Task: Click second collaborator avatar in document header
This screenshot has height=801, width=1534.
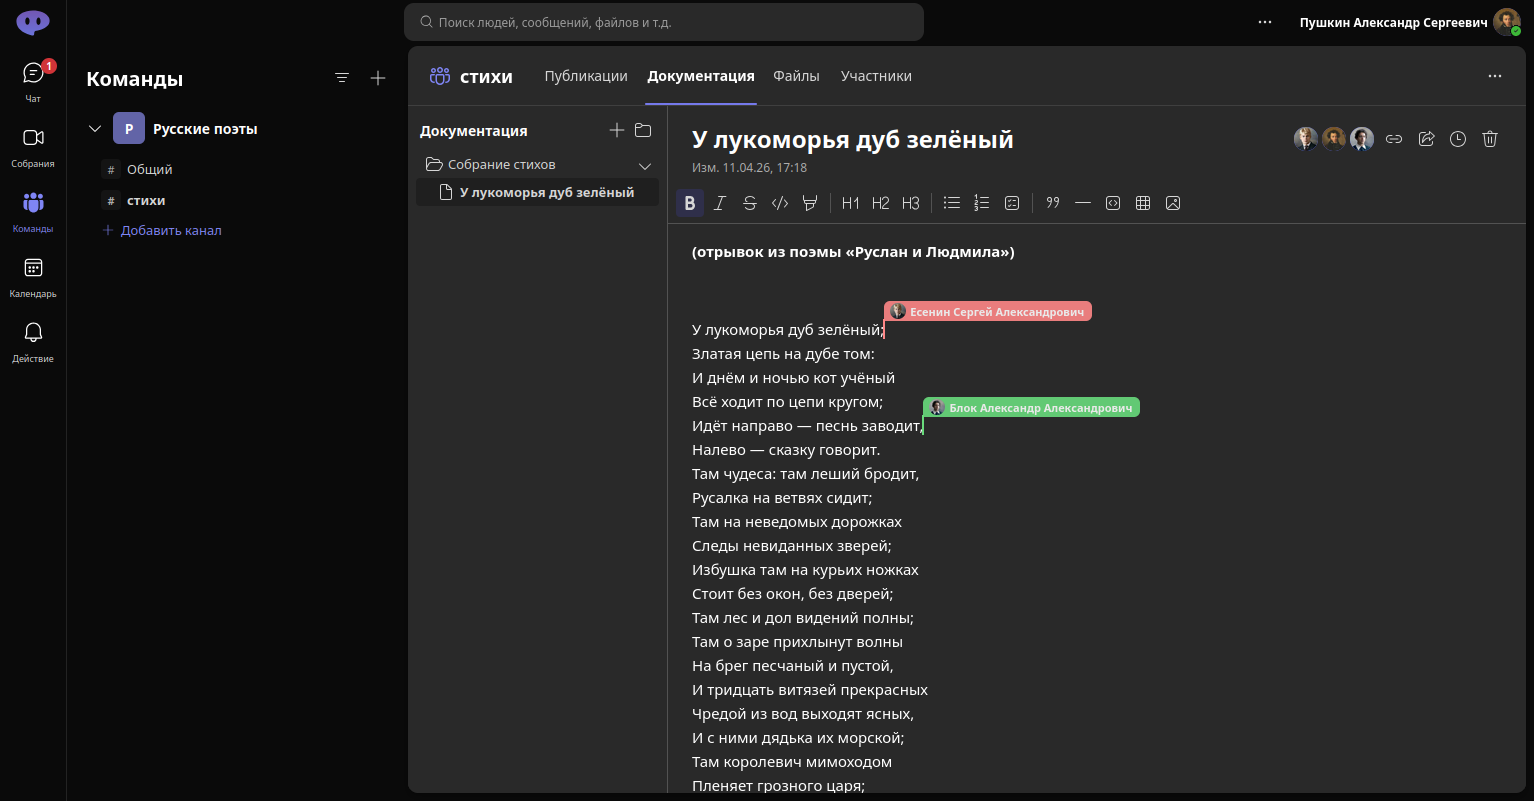Action: point(1334,139)
